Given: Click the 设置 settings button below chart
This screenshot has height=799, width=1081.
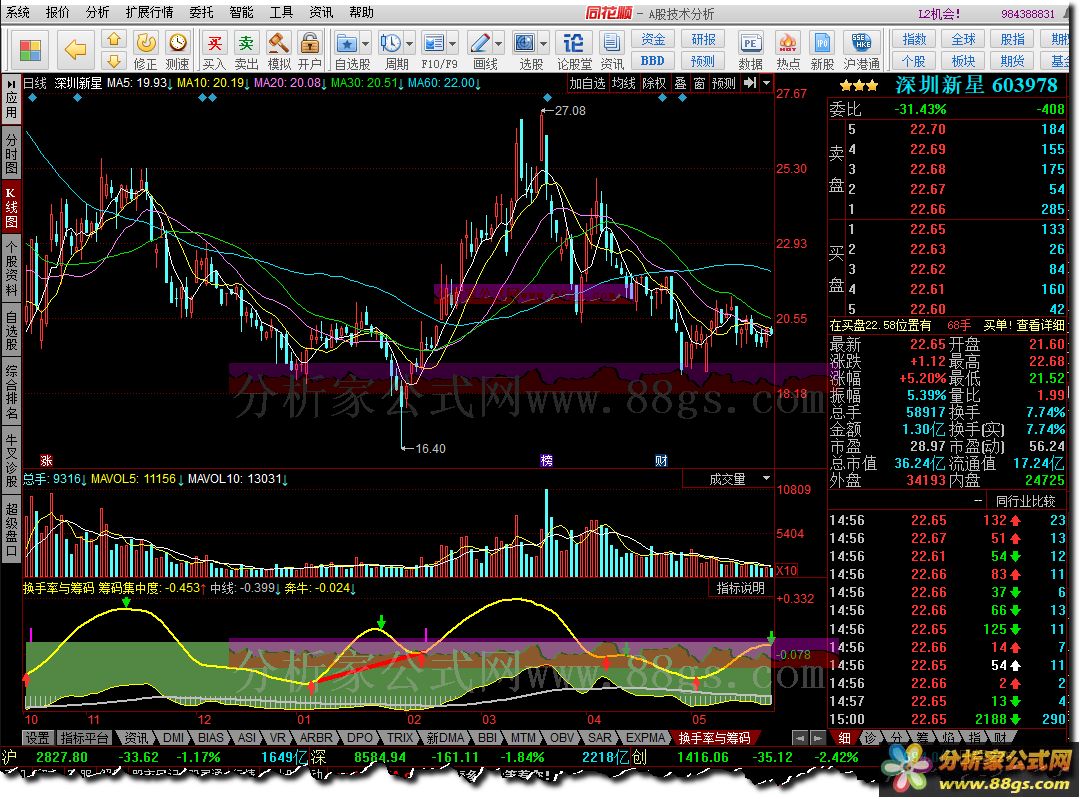Looking at the screenshot, I should (x=37, y=738).
